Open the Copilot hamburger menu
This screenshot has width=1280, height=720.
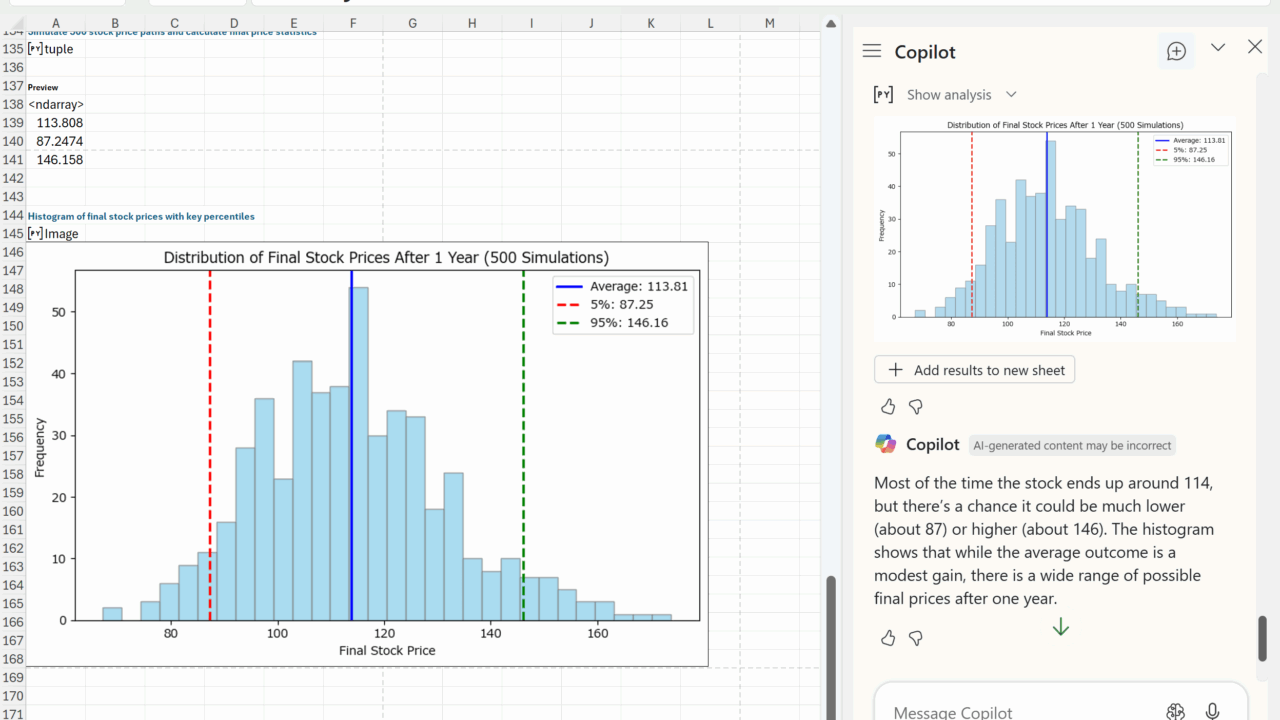[872, 51]
